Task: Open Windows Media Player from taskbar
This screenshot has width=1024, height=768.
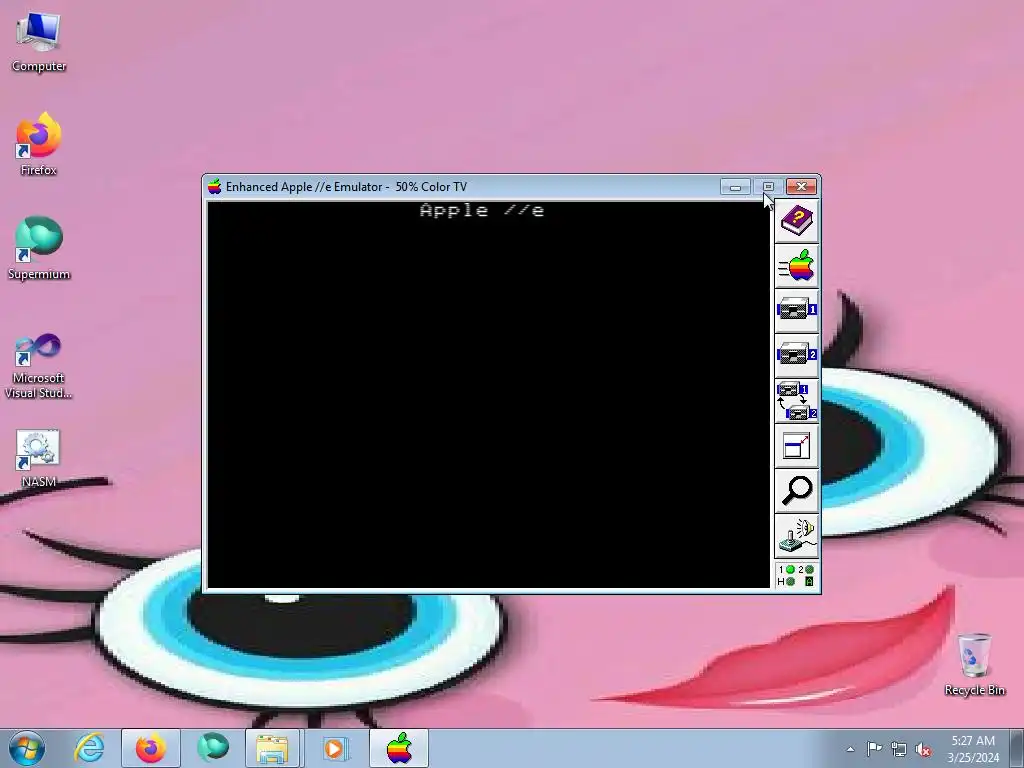Action: point(334,748)
